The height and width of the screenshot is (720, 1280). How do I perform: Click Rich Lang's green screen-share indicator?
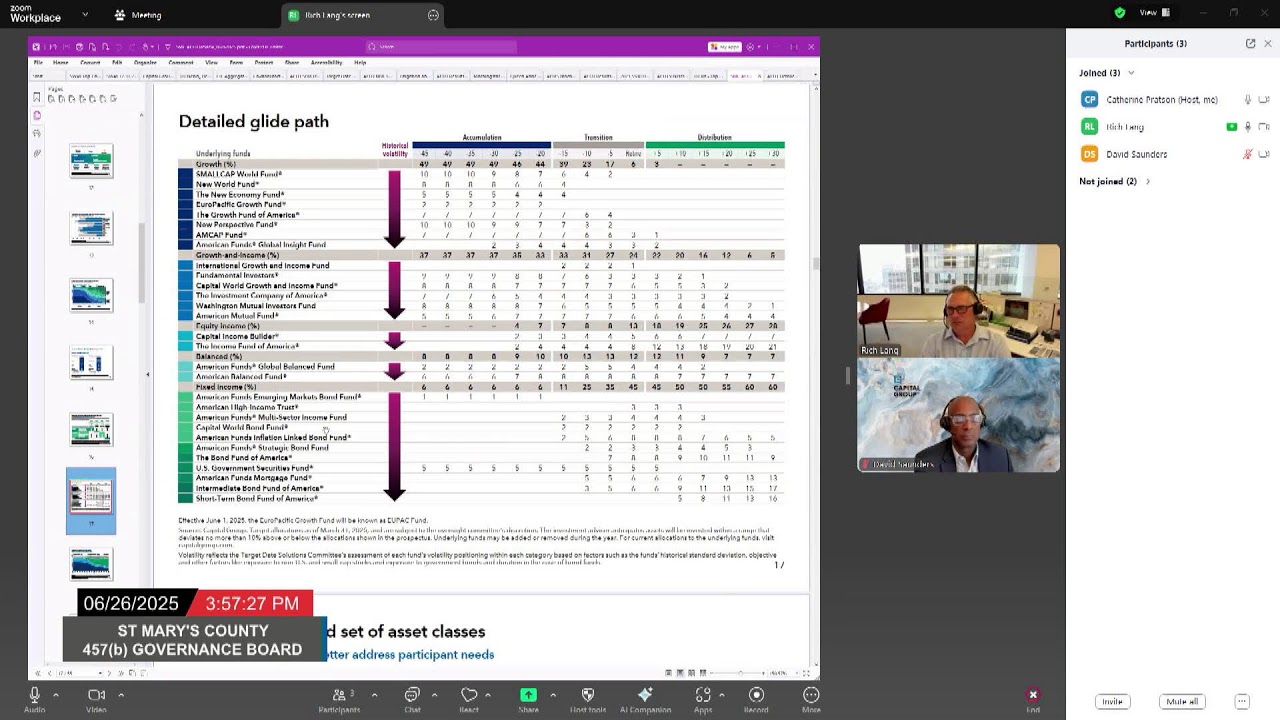1232,127
